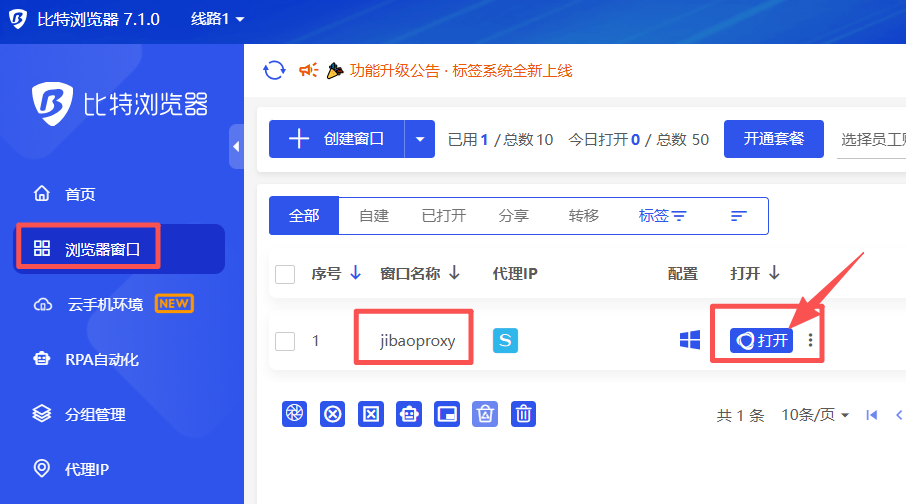The height and width of the screenshot is (504, 906).
Task: Open the three-dot more menu for jibaoproxy
Action: (810, 341)
